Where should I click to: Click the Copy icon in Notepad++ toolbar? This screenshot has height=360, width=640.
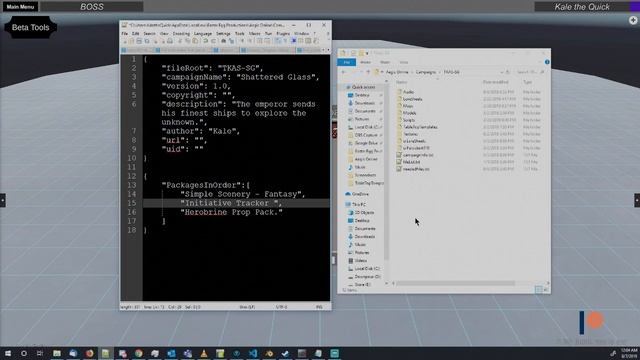tap(187, 41)
